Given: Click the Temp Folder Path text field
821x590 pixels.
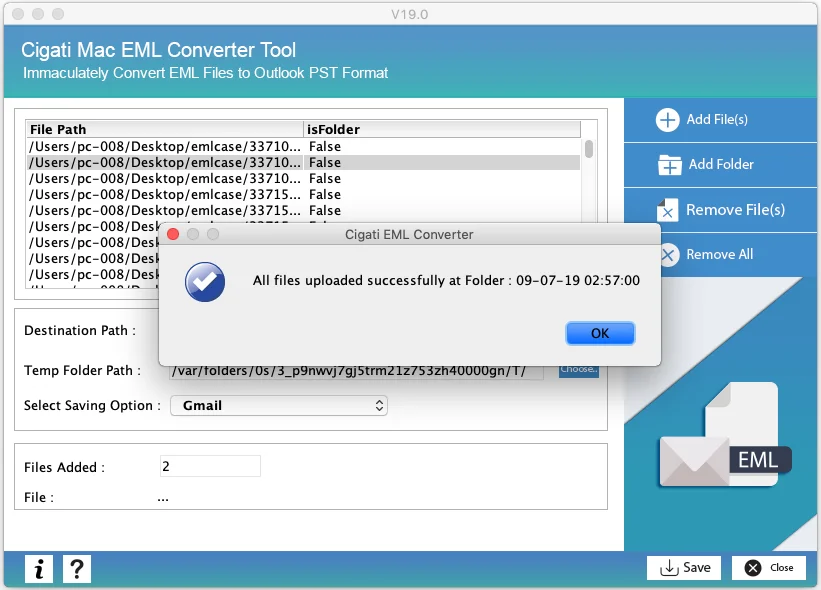Looking at the screenshot, I should (356, 371).
